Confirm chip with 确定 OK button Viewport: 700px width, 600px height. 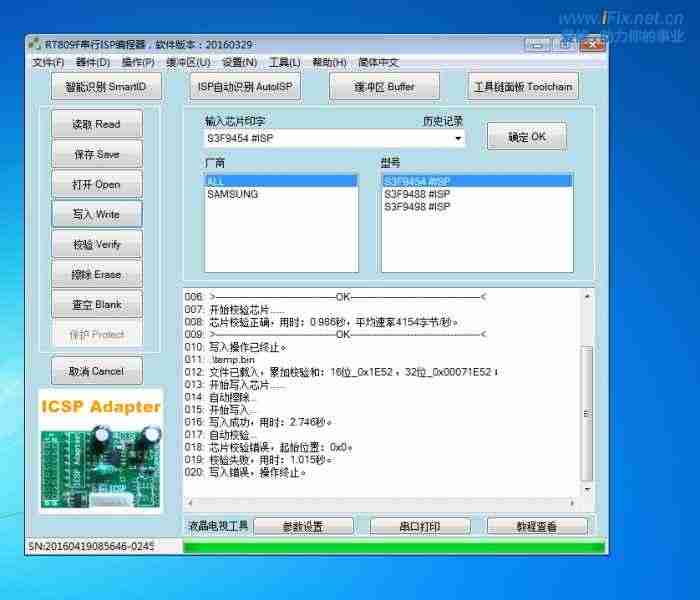[526, 137]
